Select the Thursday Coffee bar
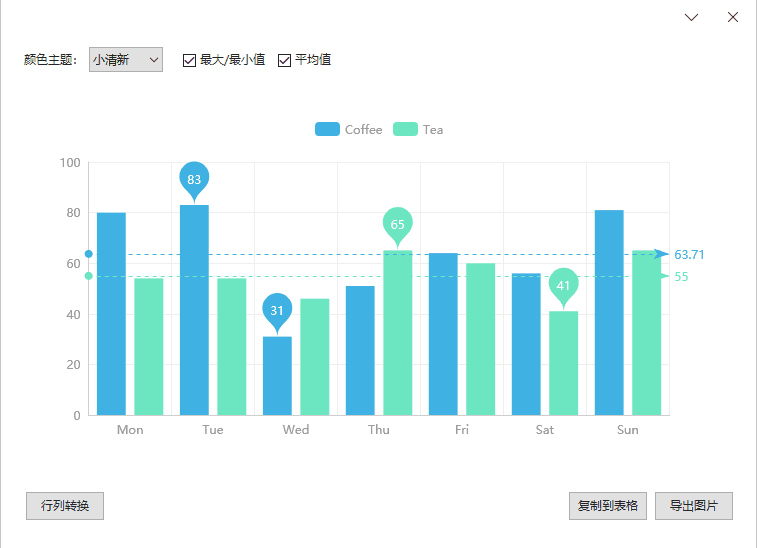Viewport: 757px width, 548px height. tap(360, 351)
